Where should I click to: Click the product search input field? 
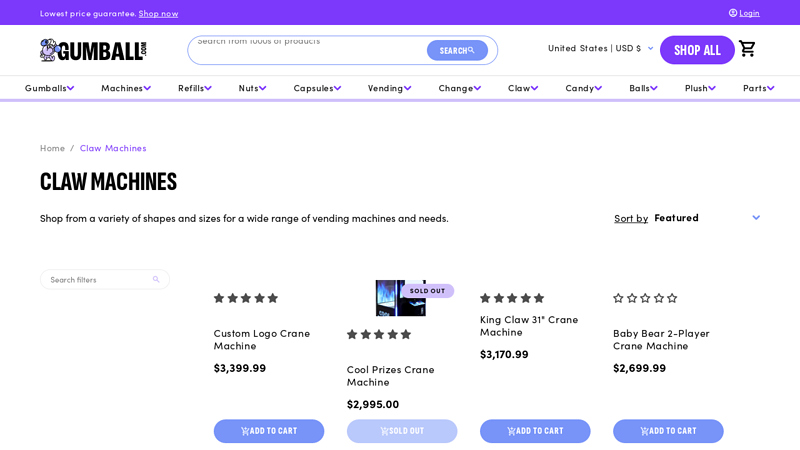coord(305,49)
